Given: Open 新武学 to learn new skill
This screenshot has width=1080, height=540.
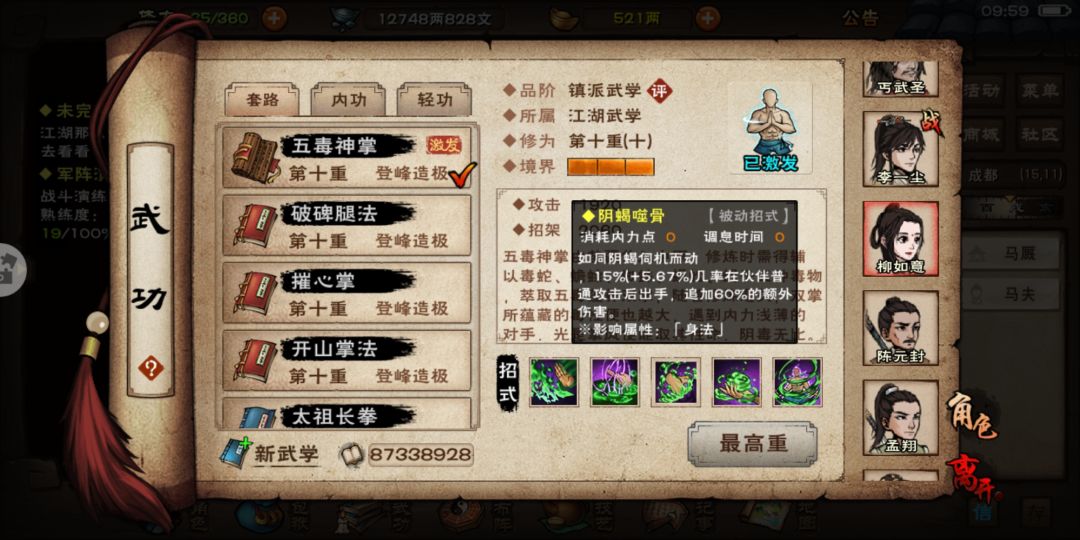Looking at the screenshot, I should tap(270, 453).
